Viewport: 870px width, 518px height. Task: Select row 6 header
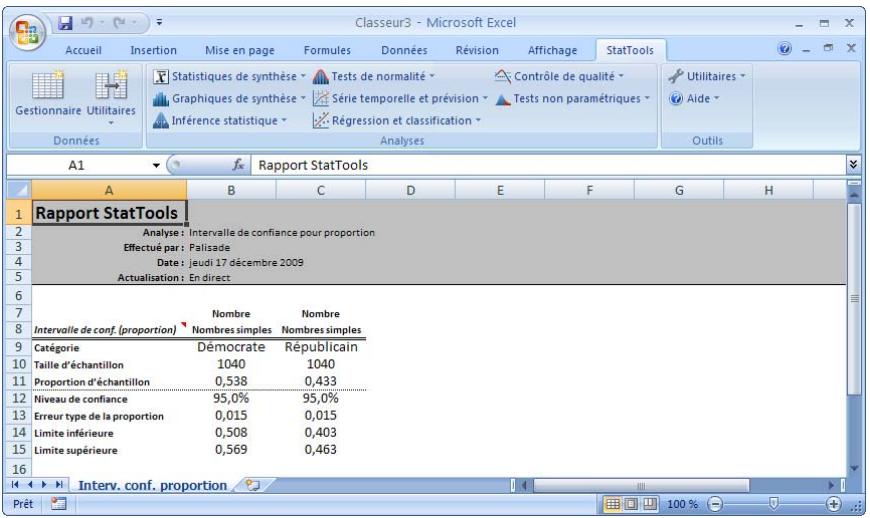(19, 296)
